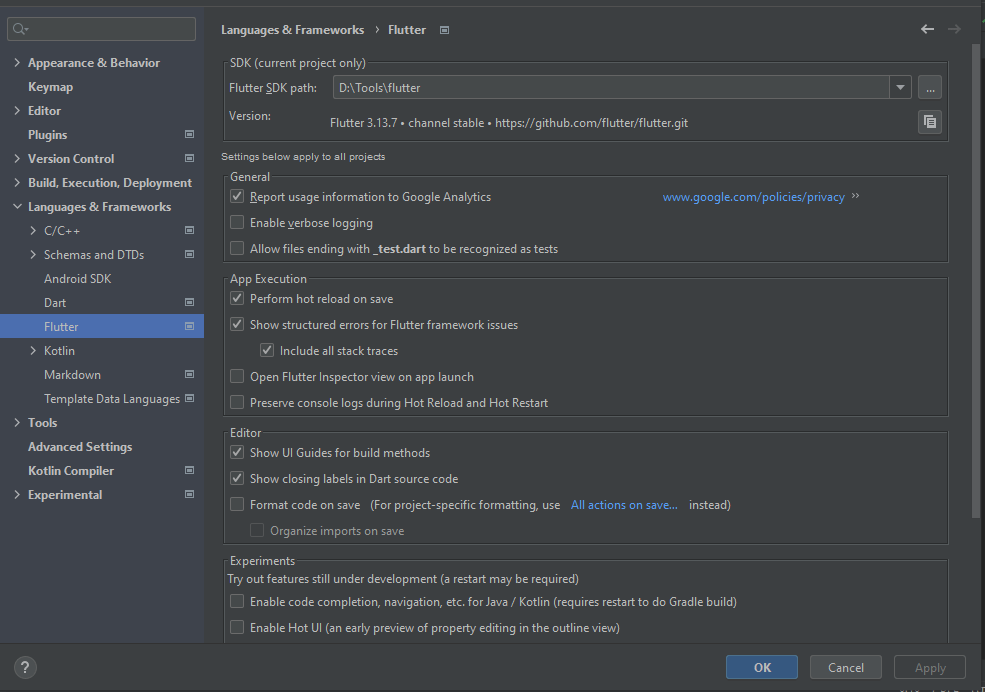Open help via the question mark icon
This screenshot has height=692, width=985.
tap(24, 667)
